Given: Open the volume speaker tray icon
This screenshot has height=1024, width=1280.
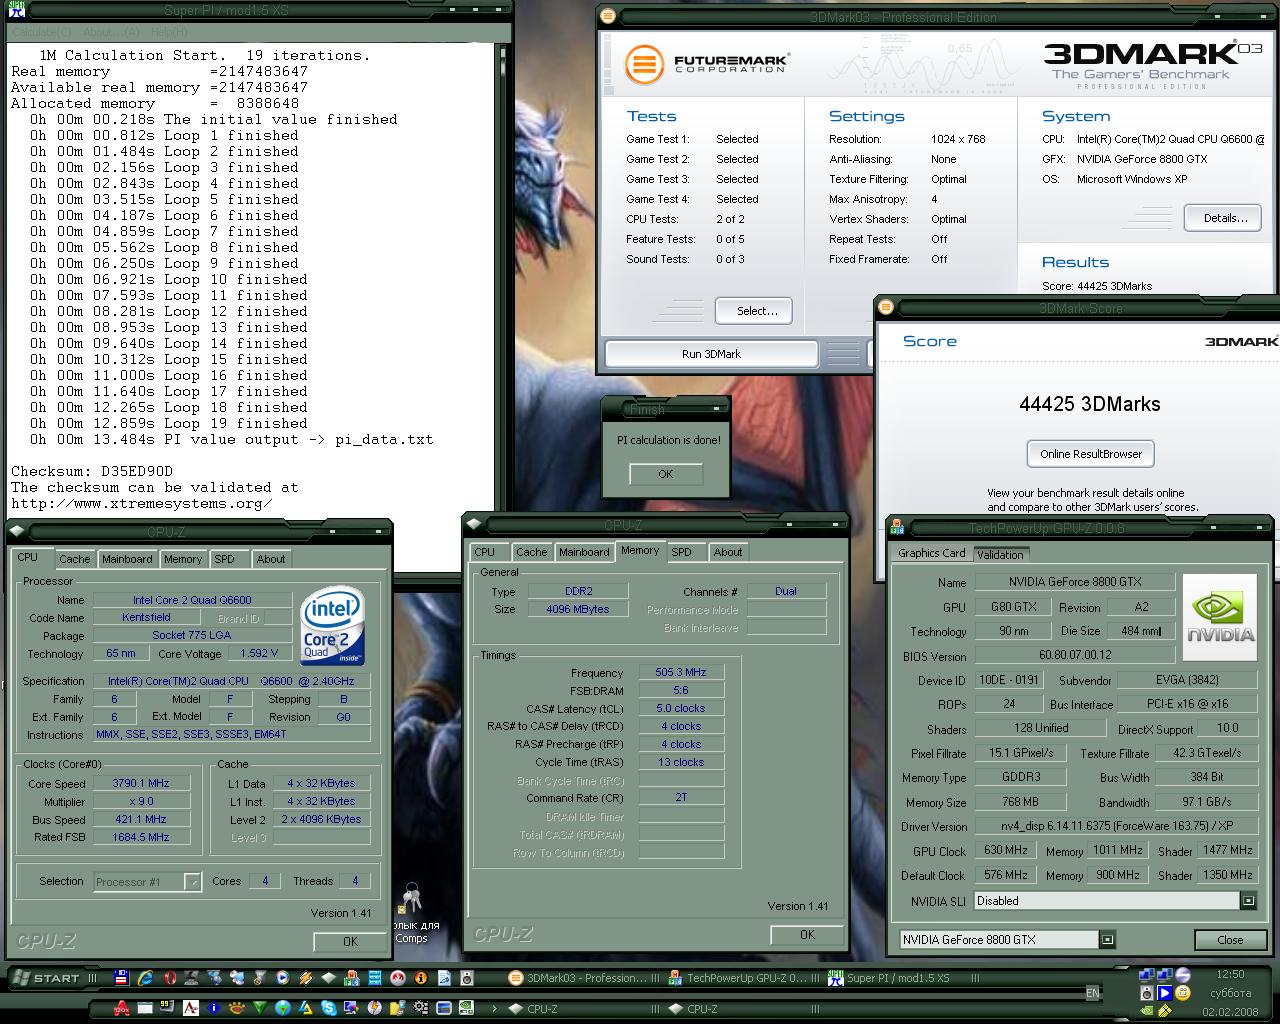Looking at the screenshot, I should point(1147,993).
